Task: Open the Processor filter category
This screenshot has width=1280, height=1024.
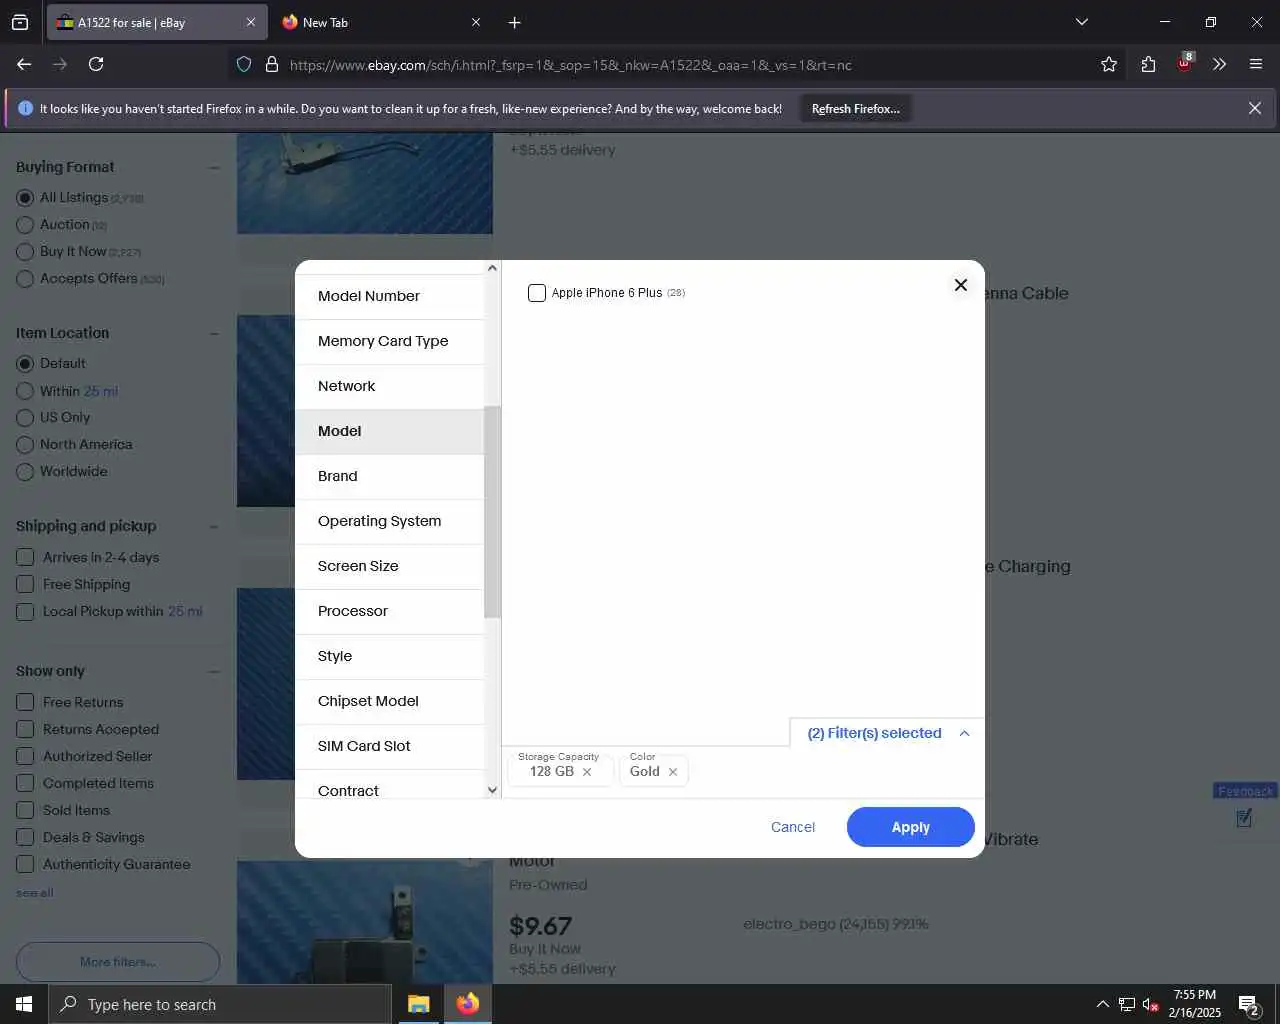Action: [390, 611]
